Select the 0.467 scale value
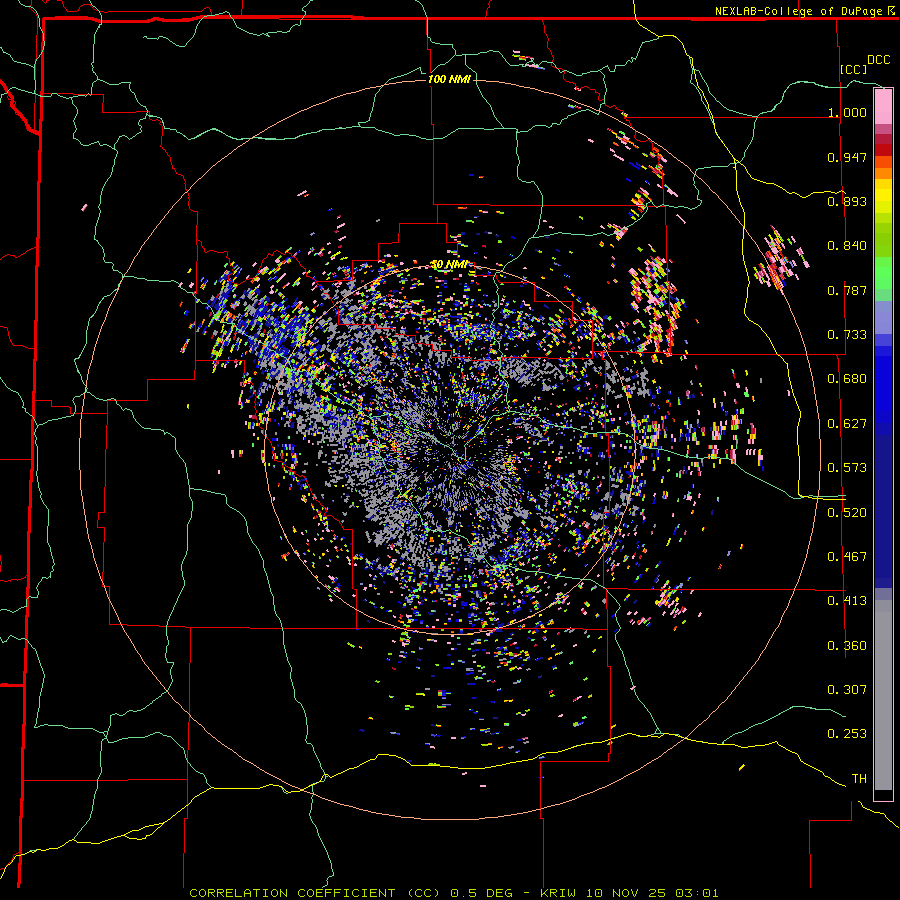Screen dimensions: 900x900 point(847,557)
